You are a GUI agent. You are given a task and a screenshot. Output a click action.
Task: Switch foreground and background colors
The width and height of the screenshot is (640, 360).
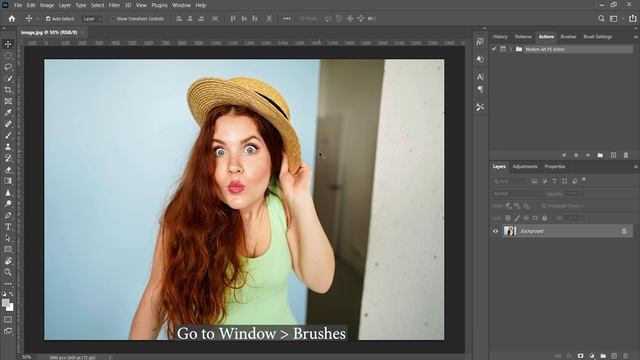click(x=11, y=294)
